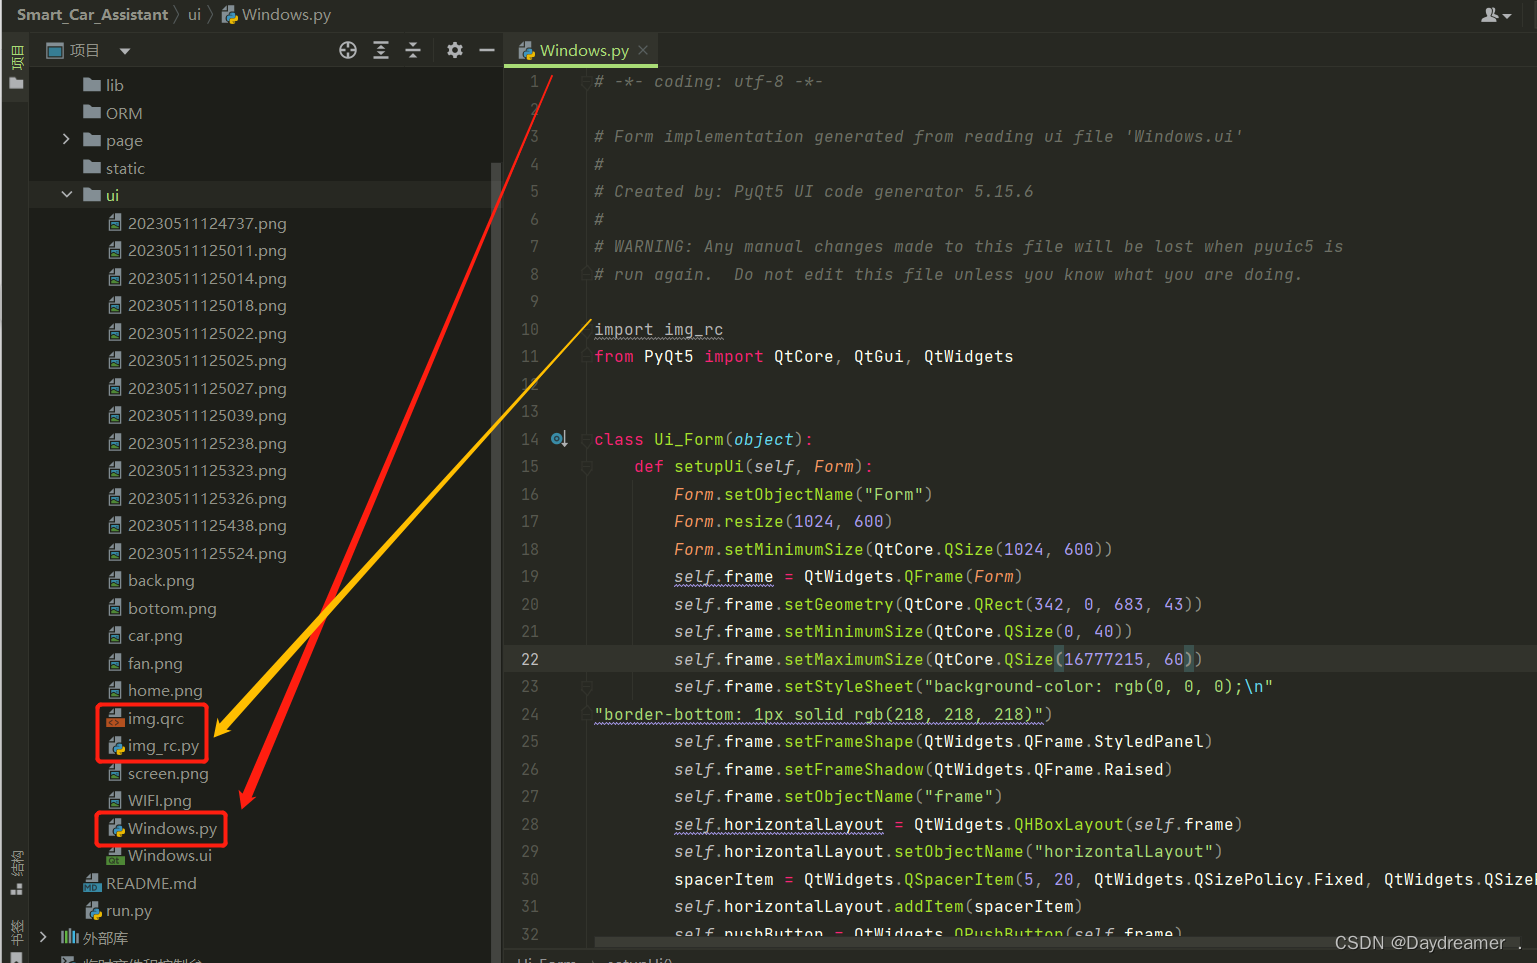Screen dimensions: 1537x963
Task: Switch to the Windows.py editor tab
Action: (x=580, y=49)
